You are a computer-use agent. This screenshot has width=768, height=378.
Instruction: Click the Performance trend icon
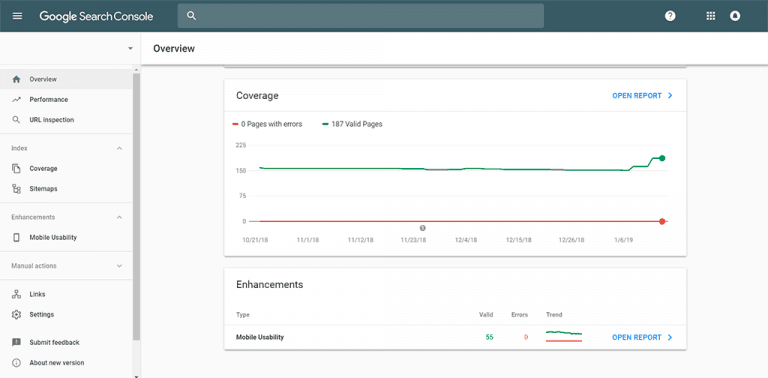(x=16, y=99)
